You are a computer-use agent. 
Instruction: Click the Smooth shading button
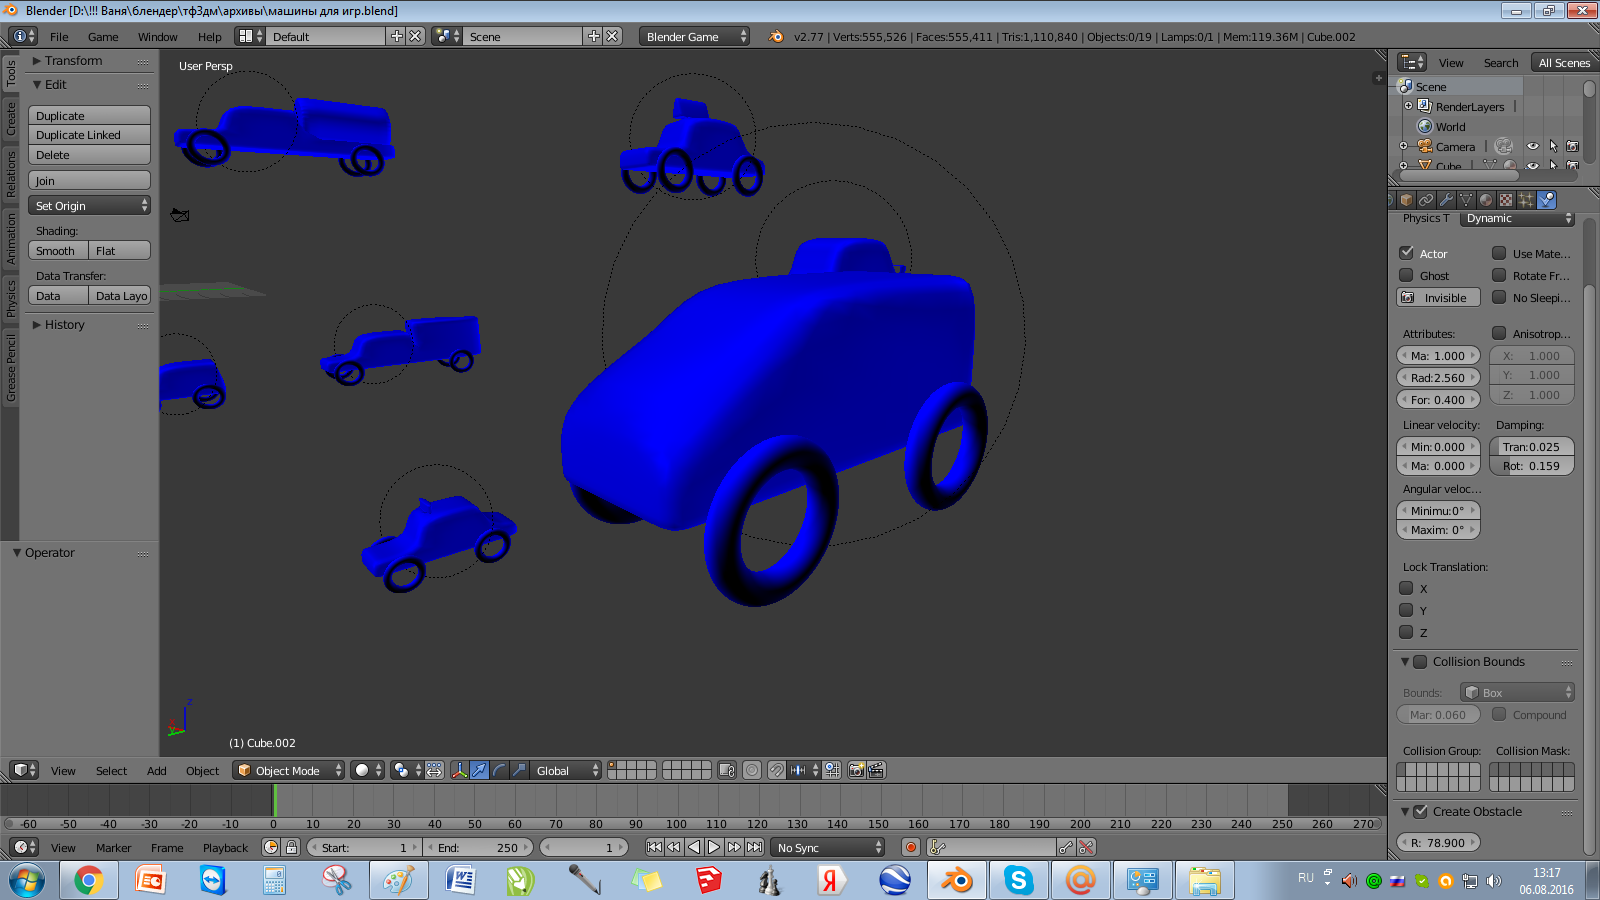pos(57,250)
